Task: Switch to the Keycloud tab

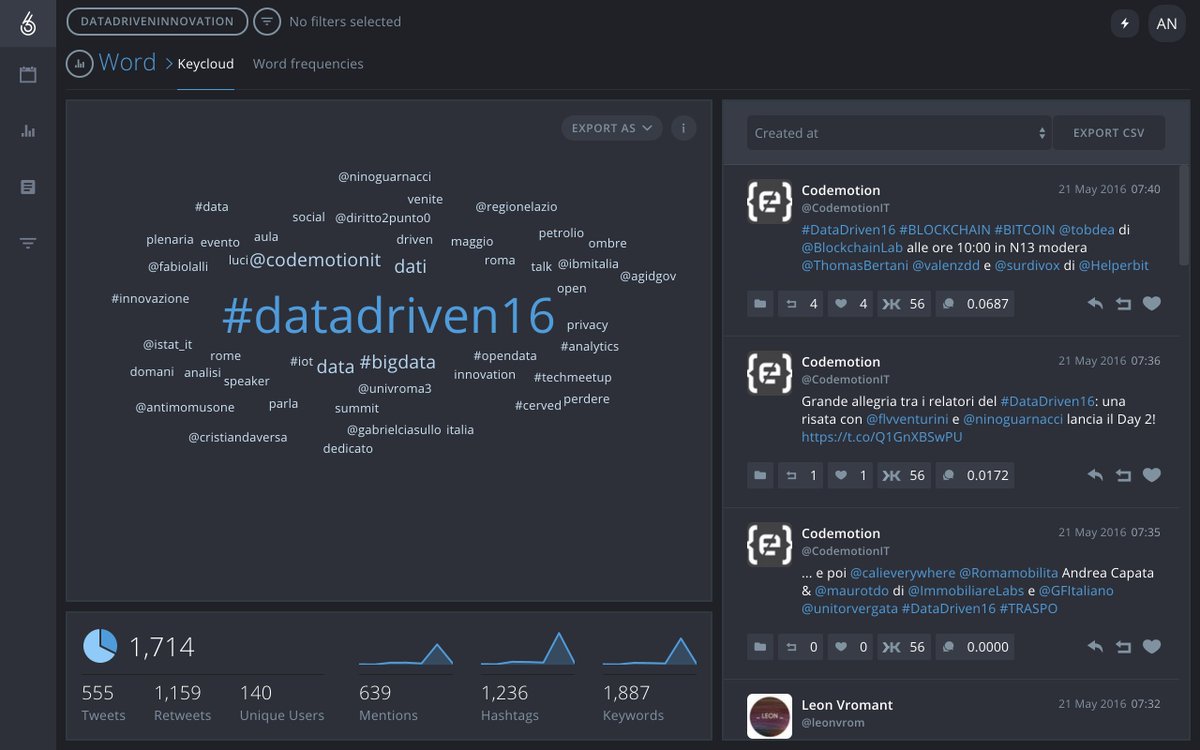Action: tap(206, 64)
